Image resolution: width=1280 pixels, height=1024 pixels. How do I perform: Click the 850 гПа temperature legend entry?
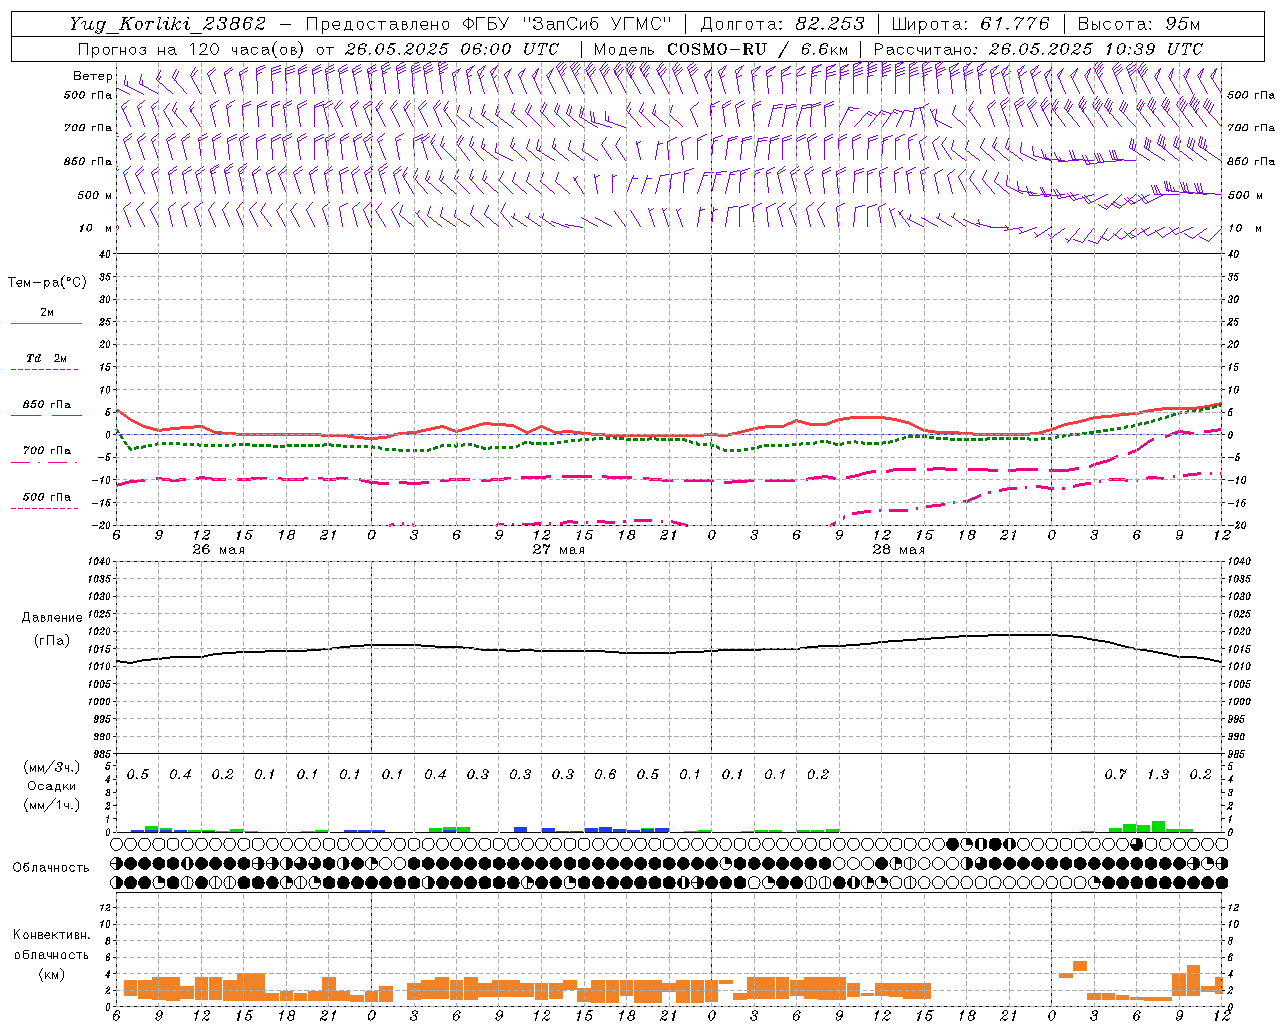click(47, 405)
